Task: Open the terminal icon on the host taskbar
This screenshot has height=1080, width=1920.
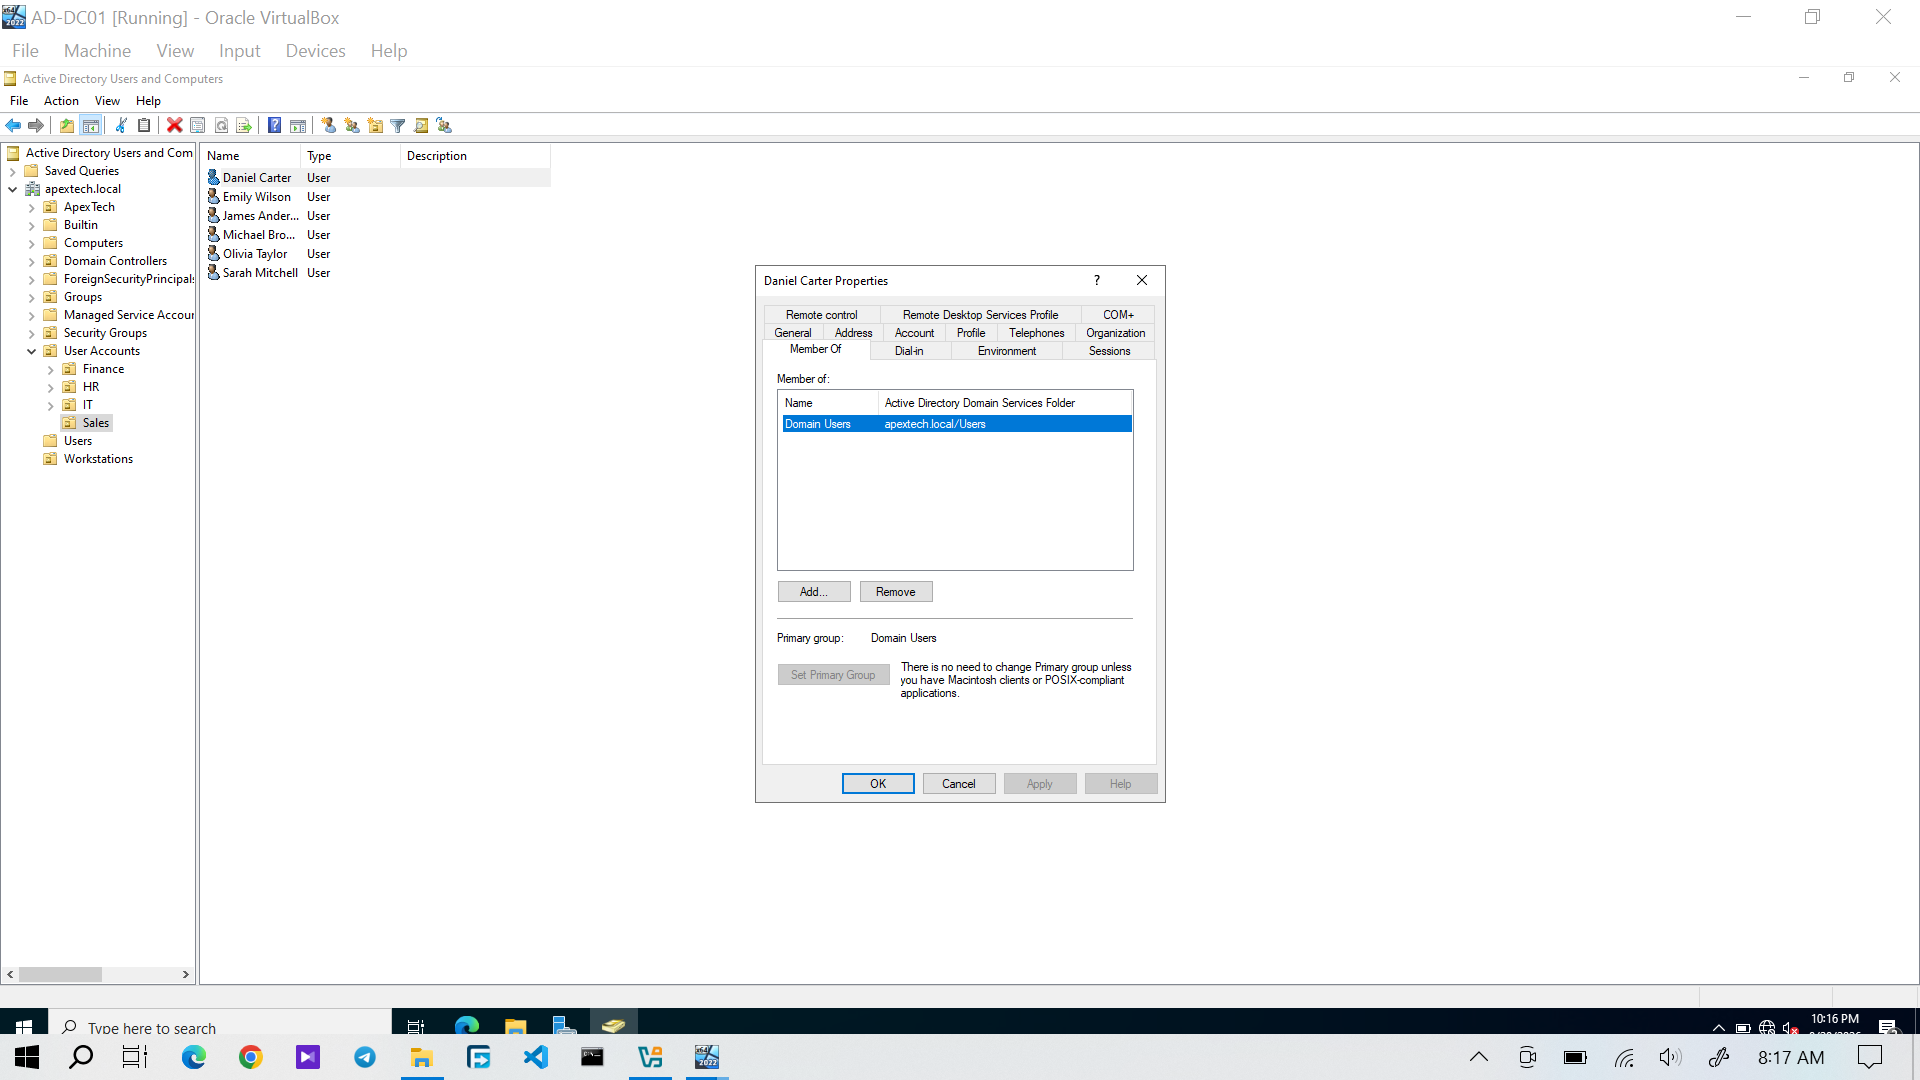Action: point(593,1057)
